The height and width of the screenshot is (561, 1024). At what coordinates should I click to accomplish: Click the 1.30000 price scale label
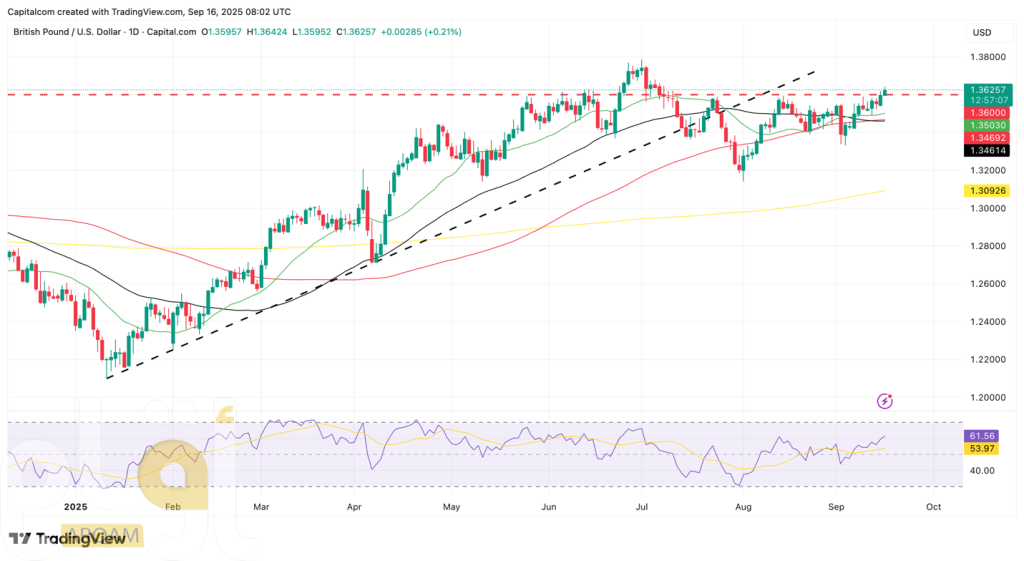tap(987, 208)
